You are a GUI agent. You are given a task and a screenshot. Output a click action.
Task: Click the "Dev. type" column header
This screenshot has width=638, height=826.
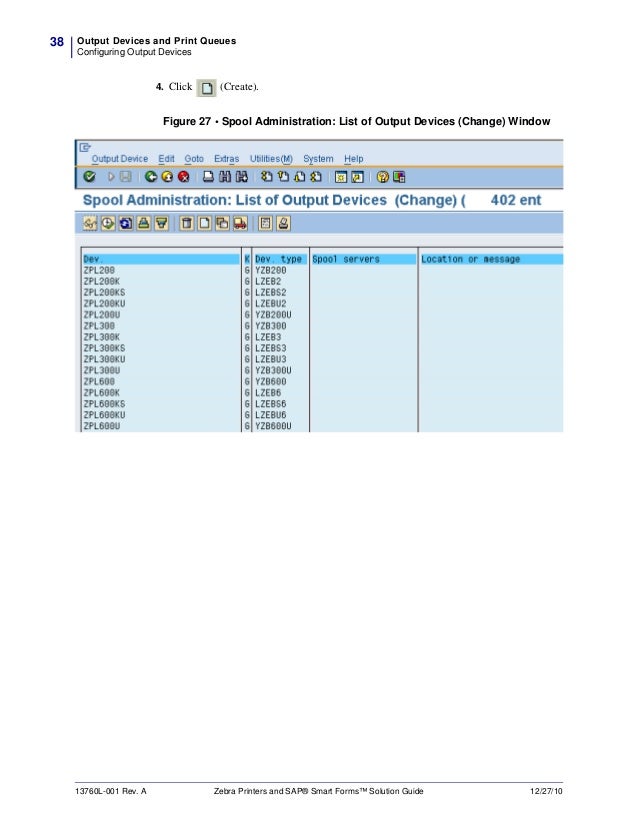click(x=279, y=259)
